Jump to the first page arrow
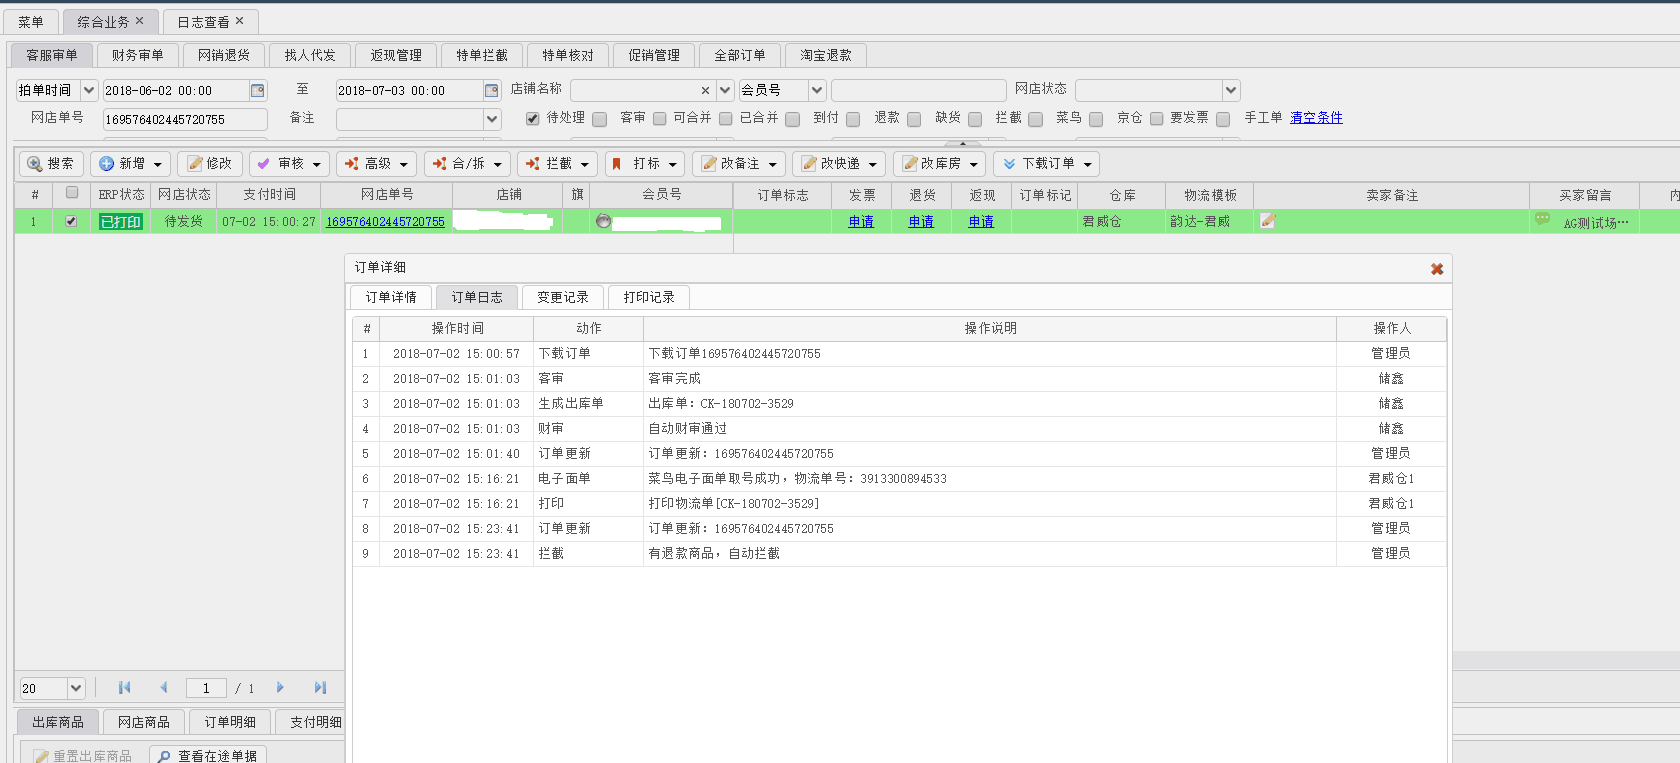Viewport: 1680px width, 763px height. tap(124, 688)
